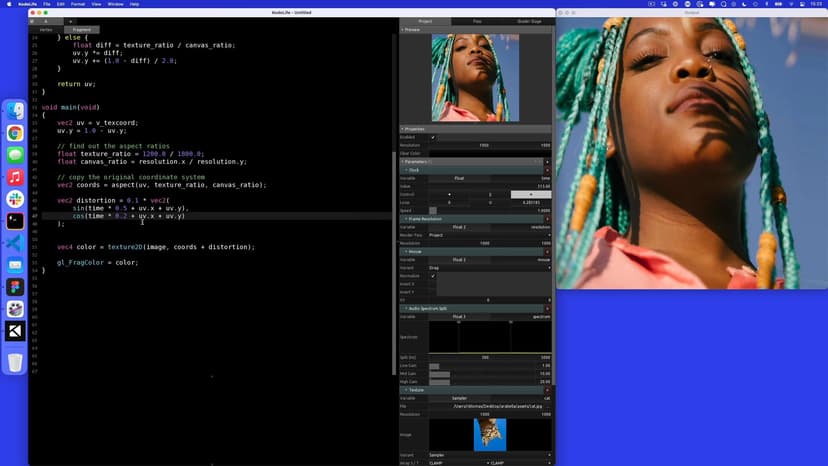This screenshot has height=466, width=828.
Task: Open the Render Pass Project dropdown
Action: point(490,235)
